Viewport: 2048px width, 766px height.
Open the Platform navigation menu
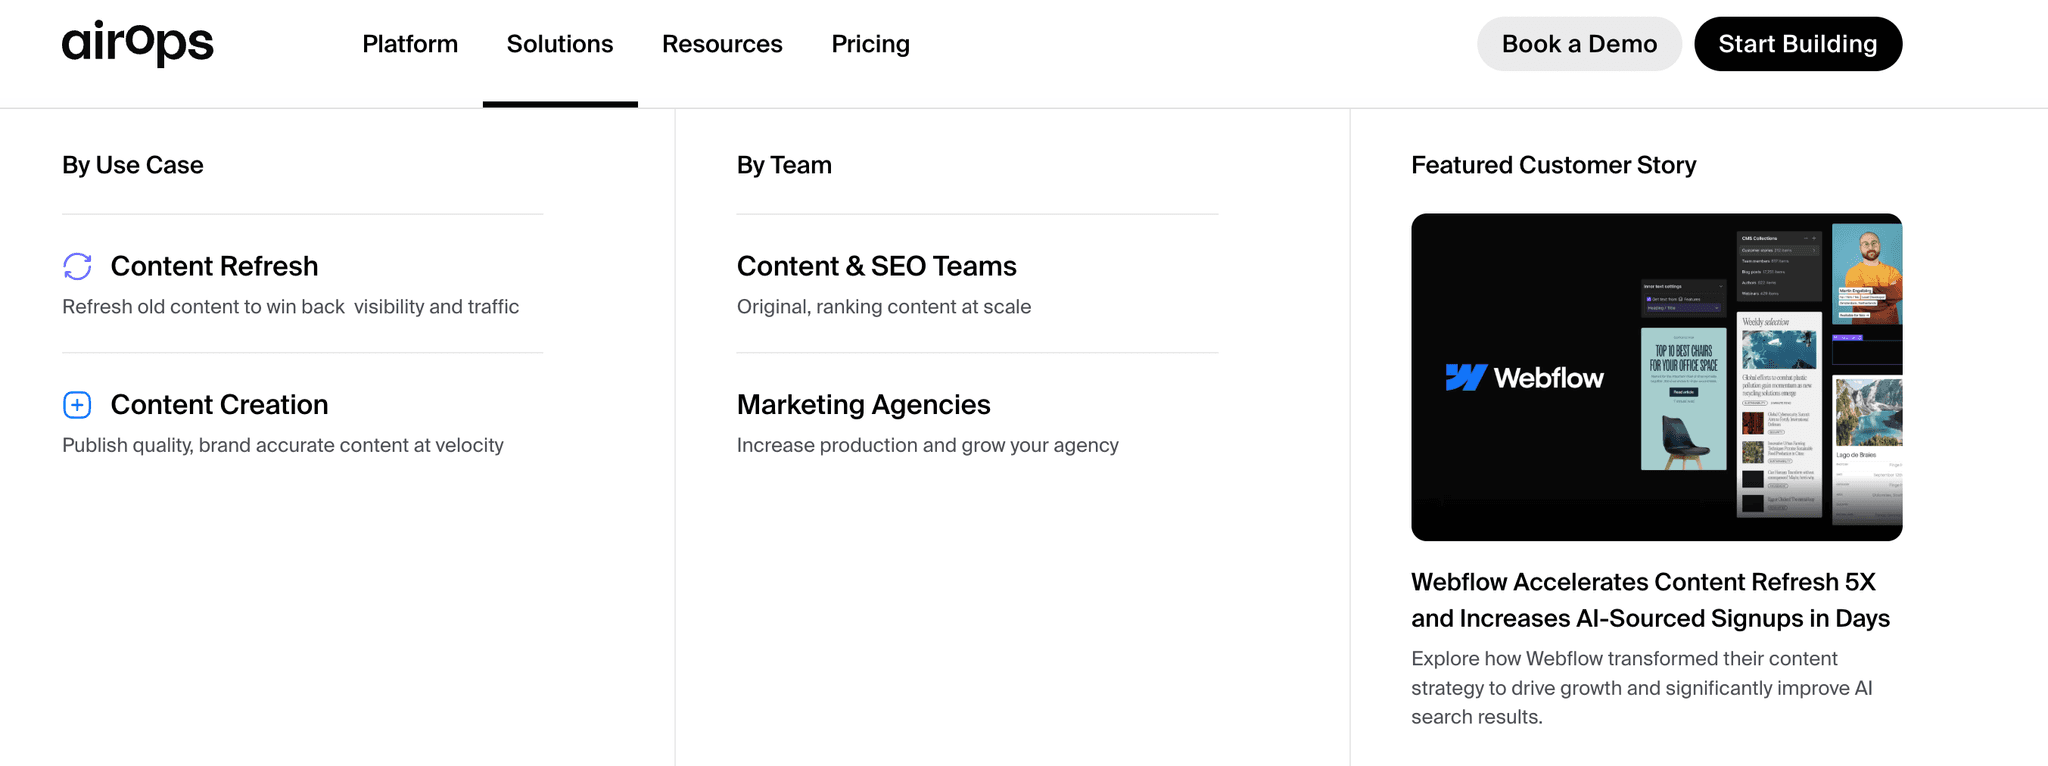coord(410,44)
